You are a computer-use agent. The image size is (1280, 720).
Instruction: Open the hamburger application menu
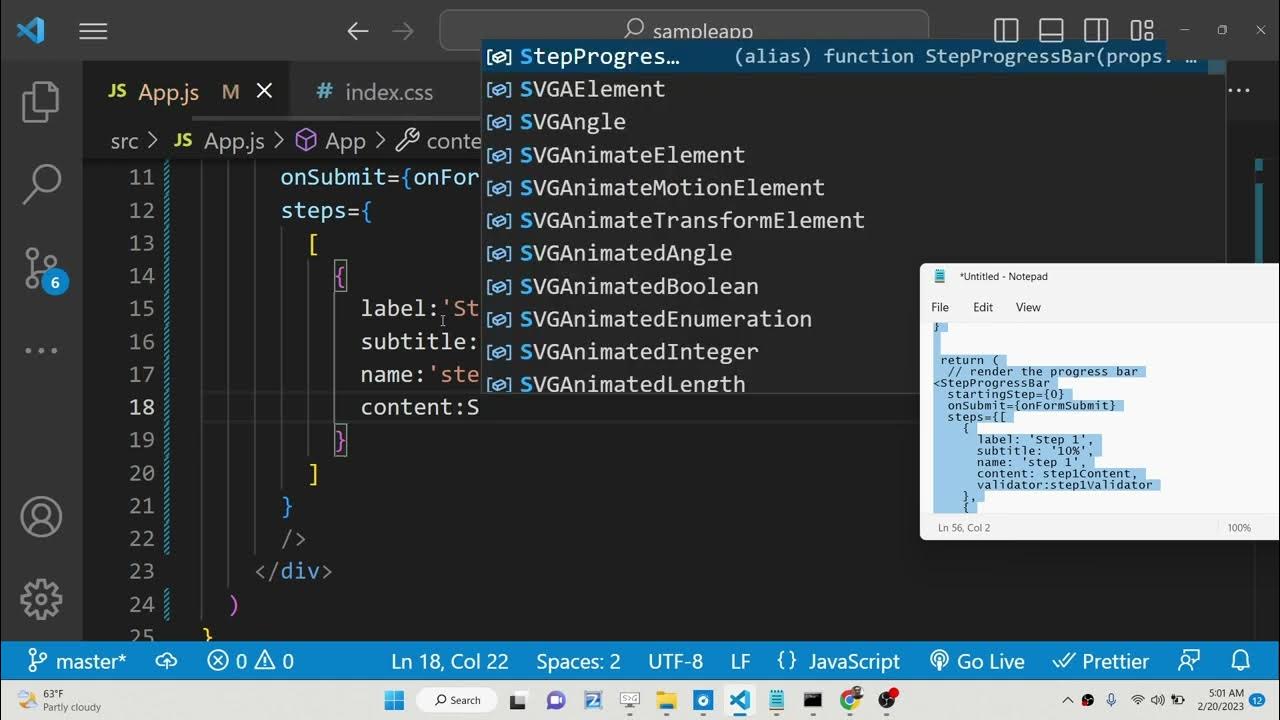(93, 32)
